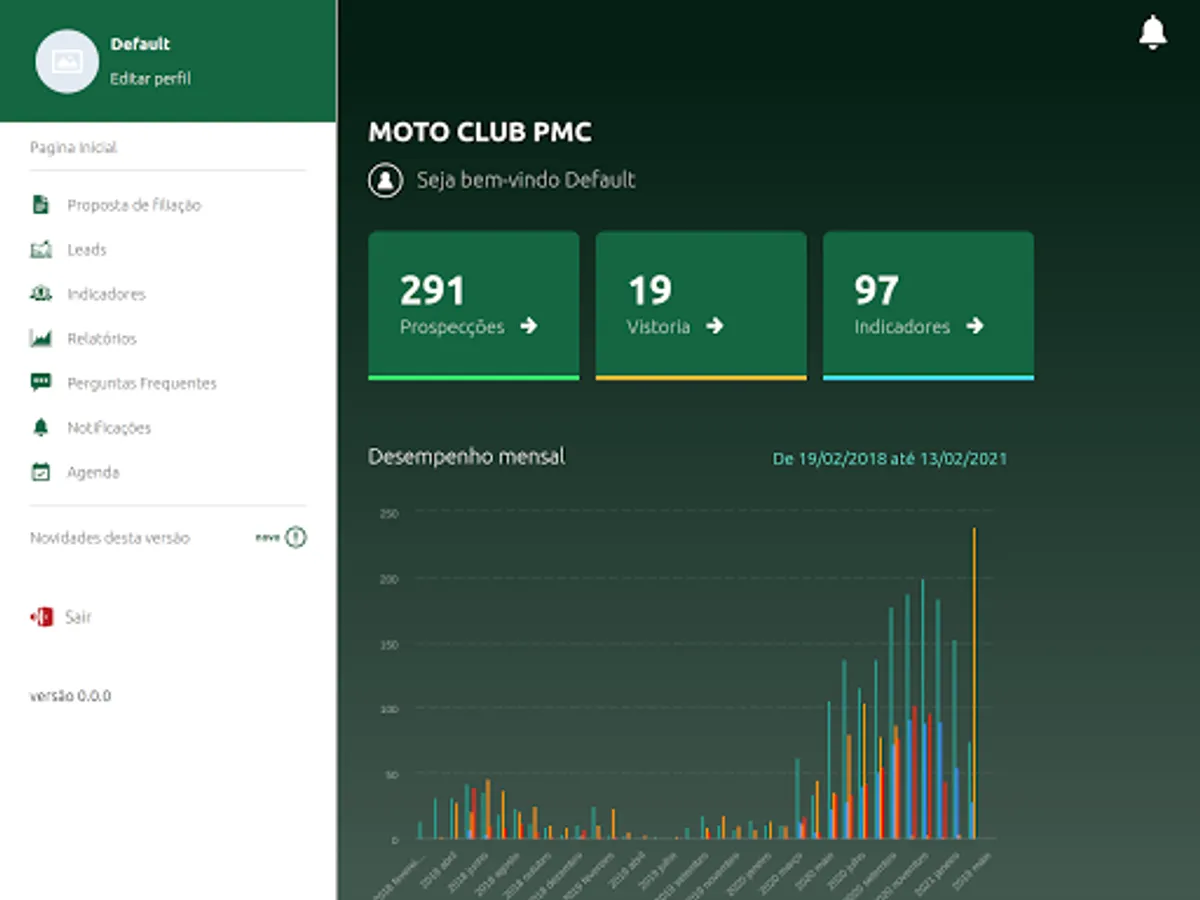
Task: Open notifications bell in top corner
Action: click(x=1153, y=32)
